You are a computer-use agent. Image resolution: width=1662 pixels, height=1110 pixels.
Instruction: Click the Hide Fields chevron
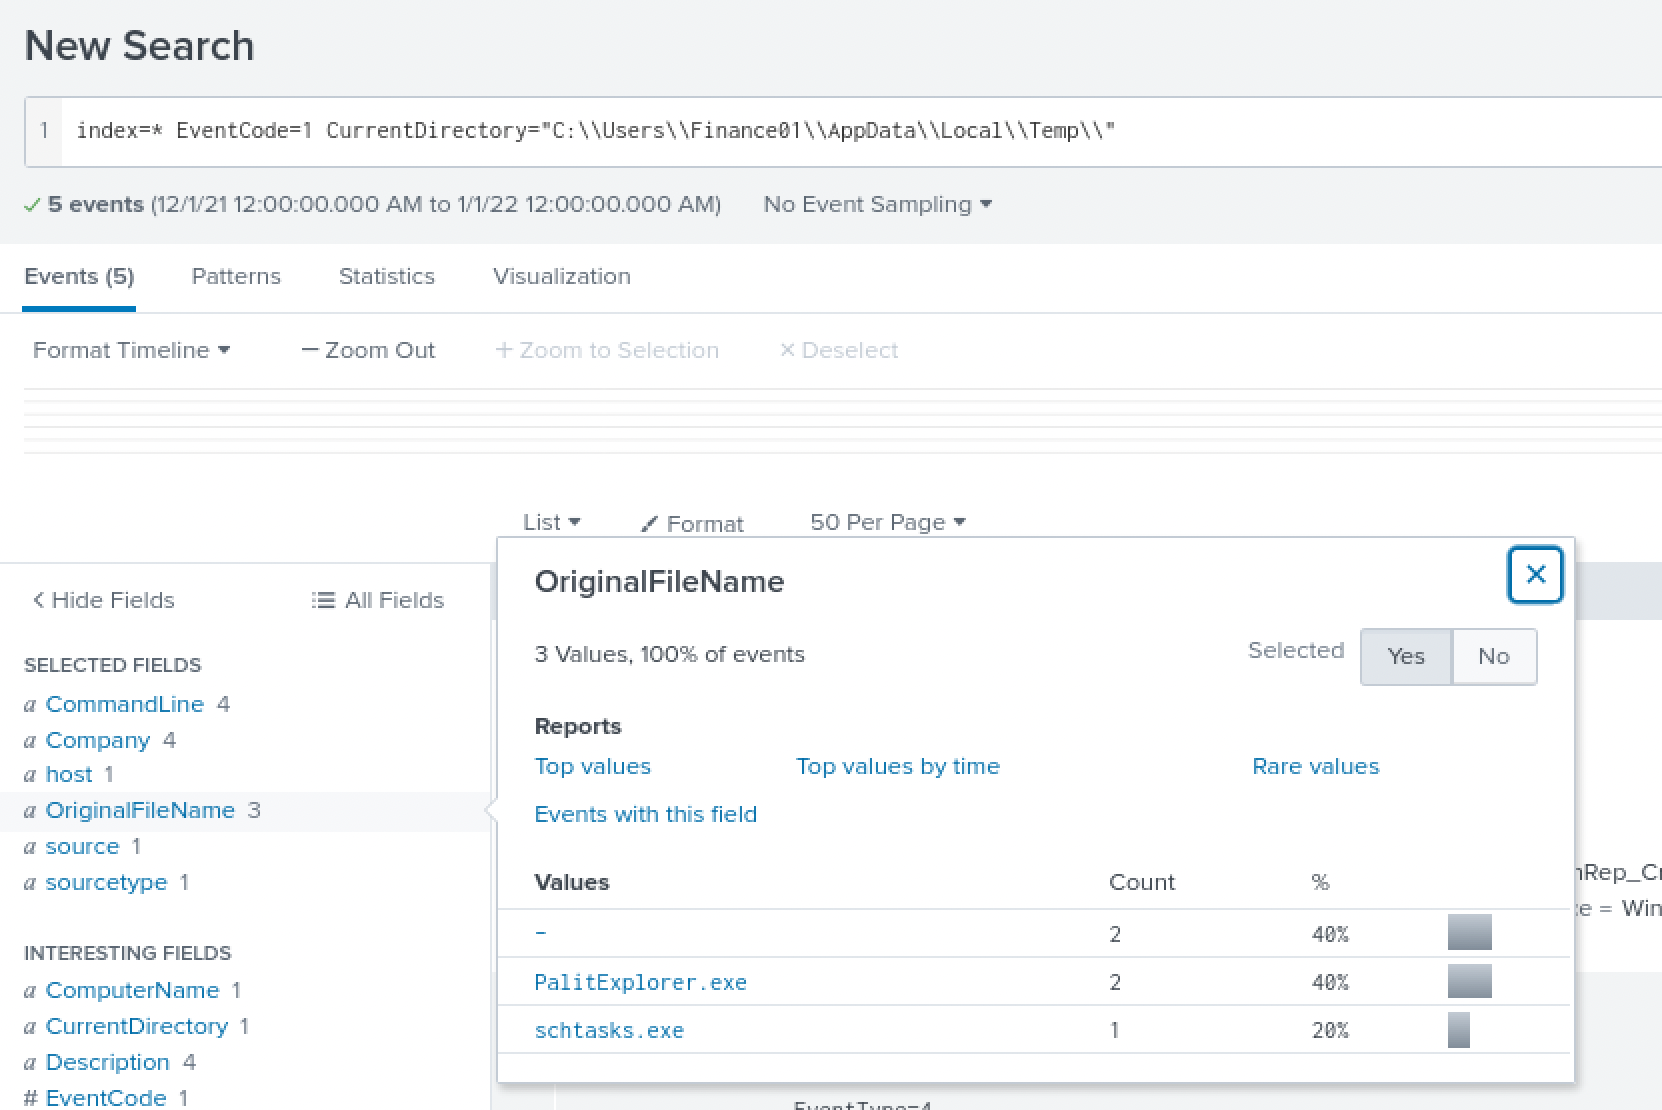(38, 600)
